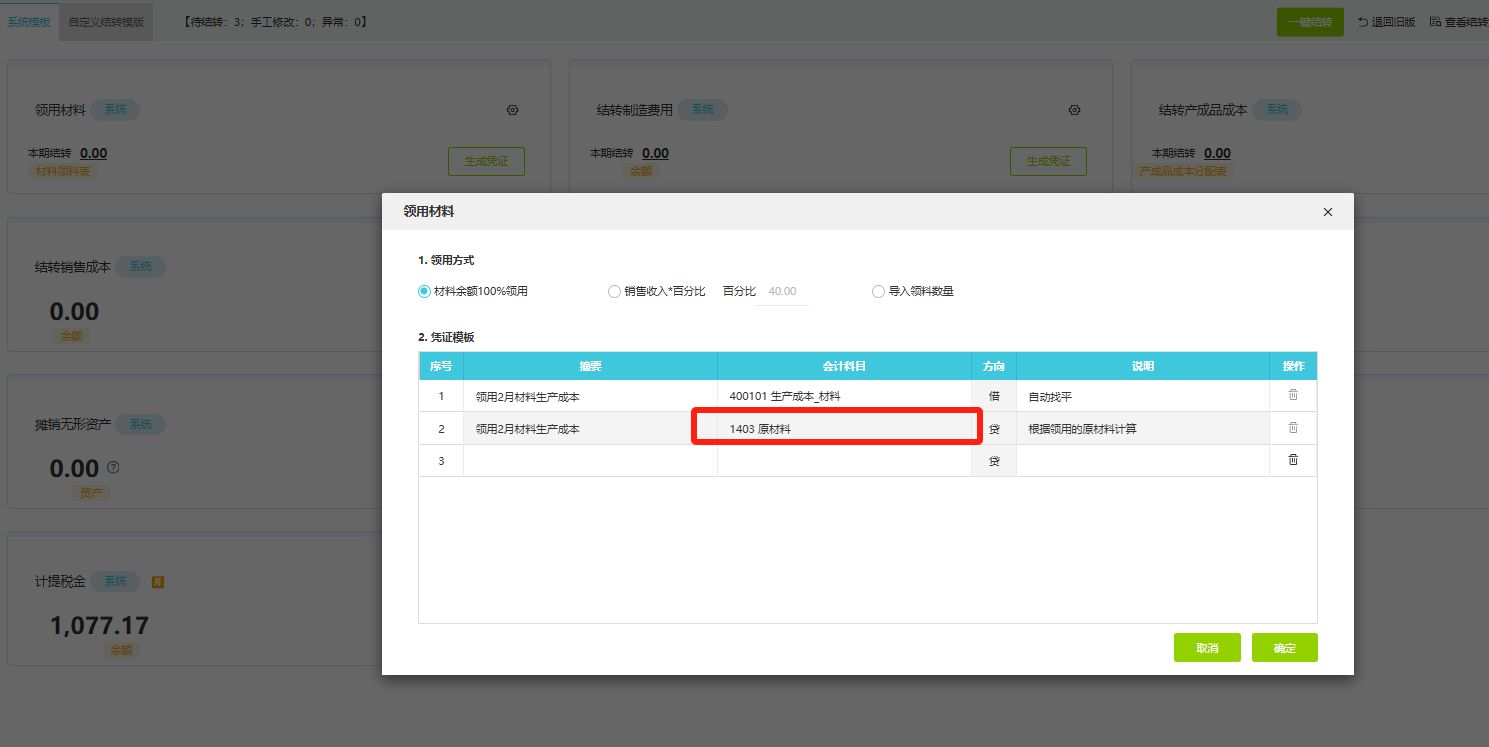Click orange badge icon next to 计提税金

(158, 582)
